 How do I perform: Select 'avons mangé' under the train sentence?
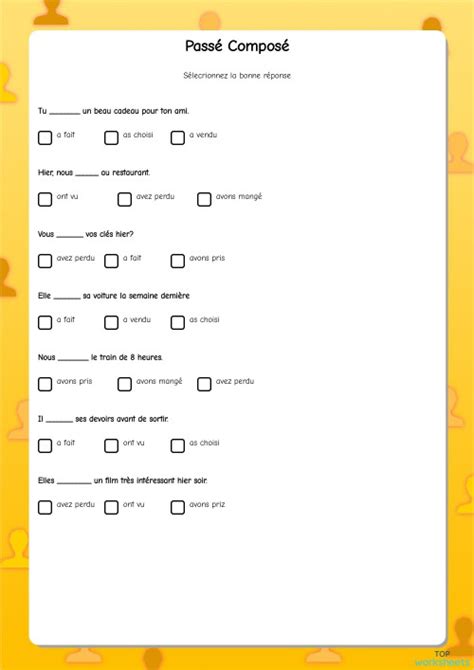124,384
